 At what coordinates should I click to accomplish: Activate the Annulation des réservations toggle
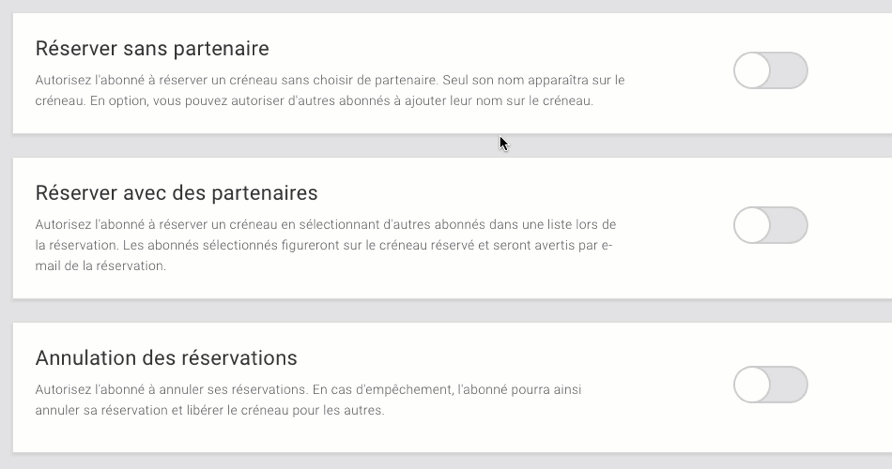pyautogui.click(x=770, y=384)
